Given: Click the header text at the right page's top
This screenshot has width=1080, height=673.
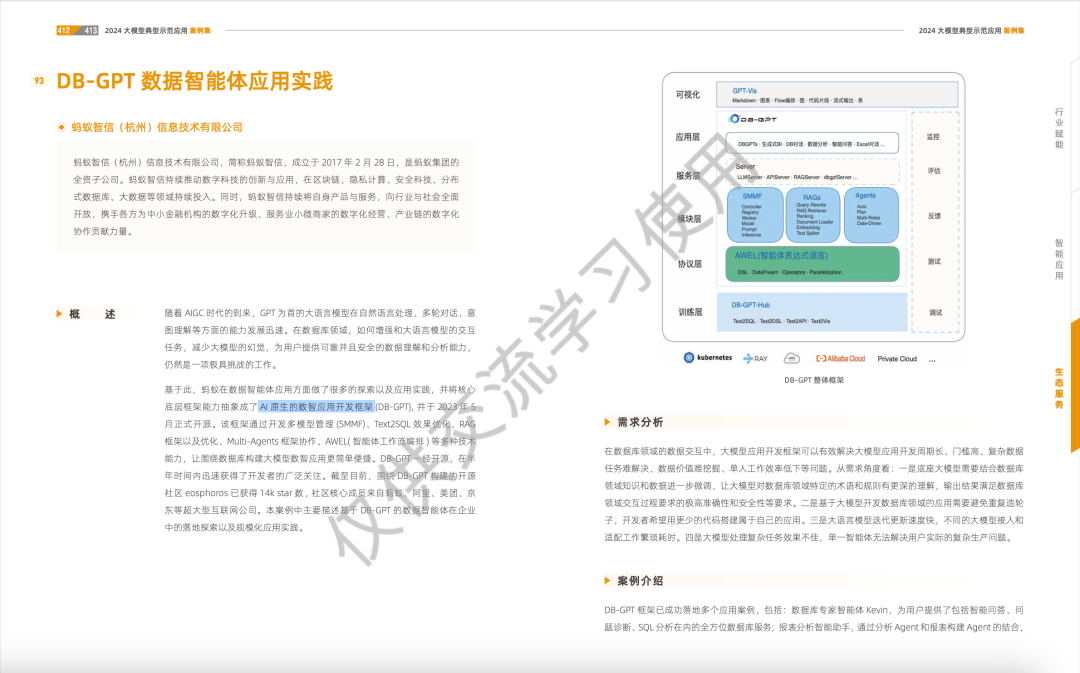Looking at the screenshot, I should click(971, 30).
